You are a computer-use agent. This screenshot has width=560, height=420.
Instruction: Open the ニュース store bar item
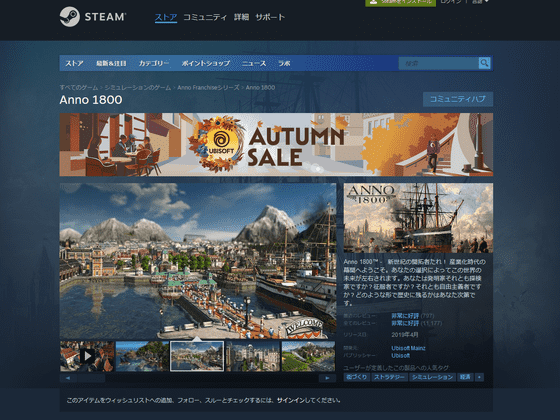[x=254, y=63]
